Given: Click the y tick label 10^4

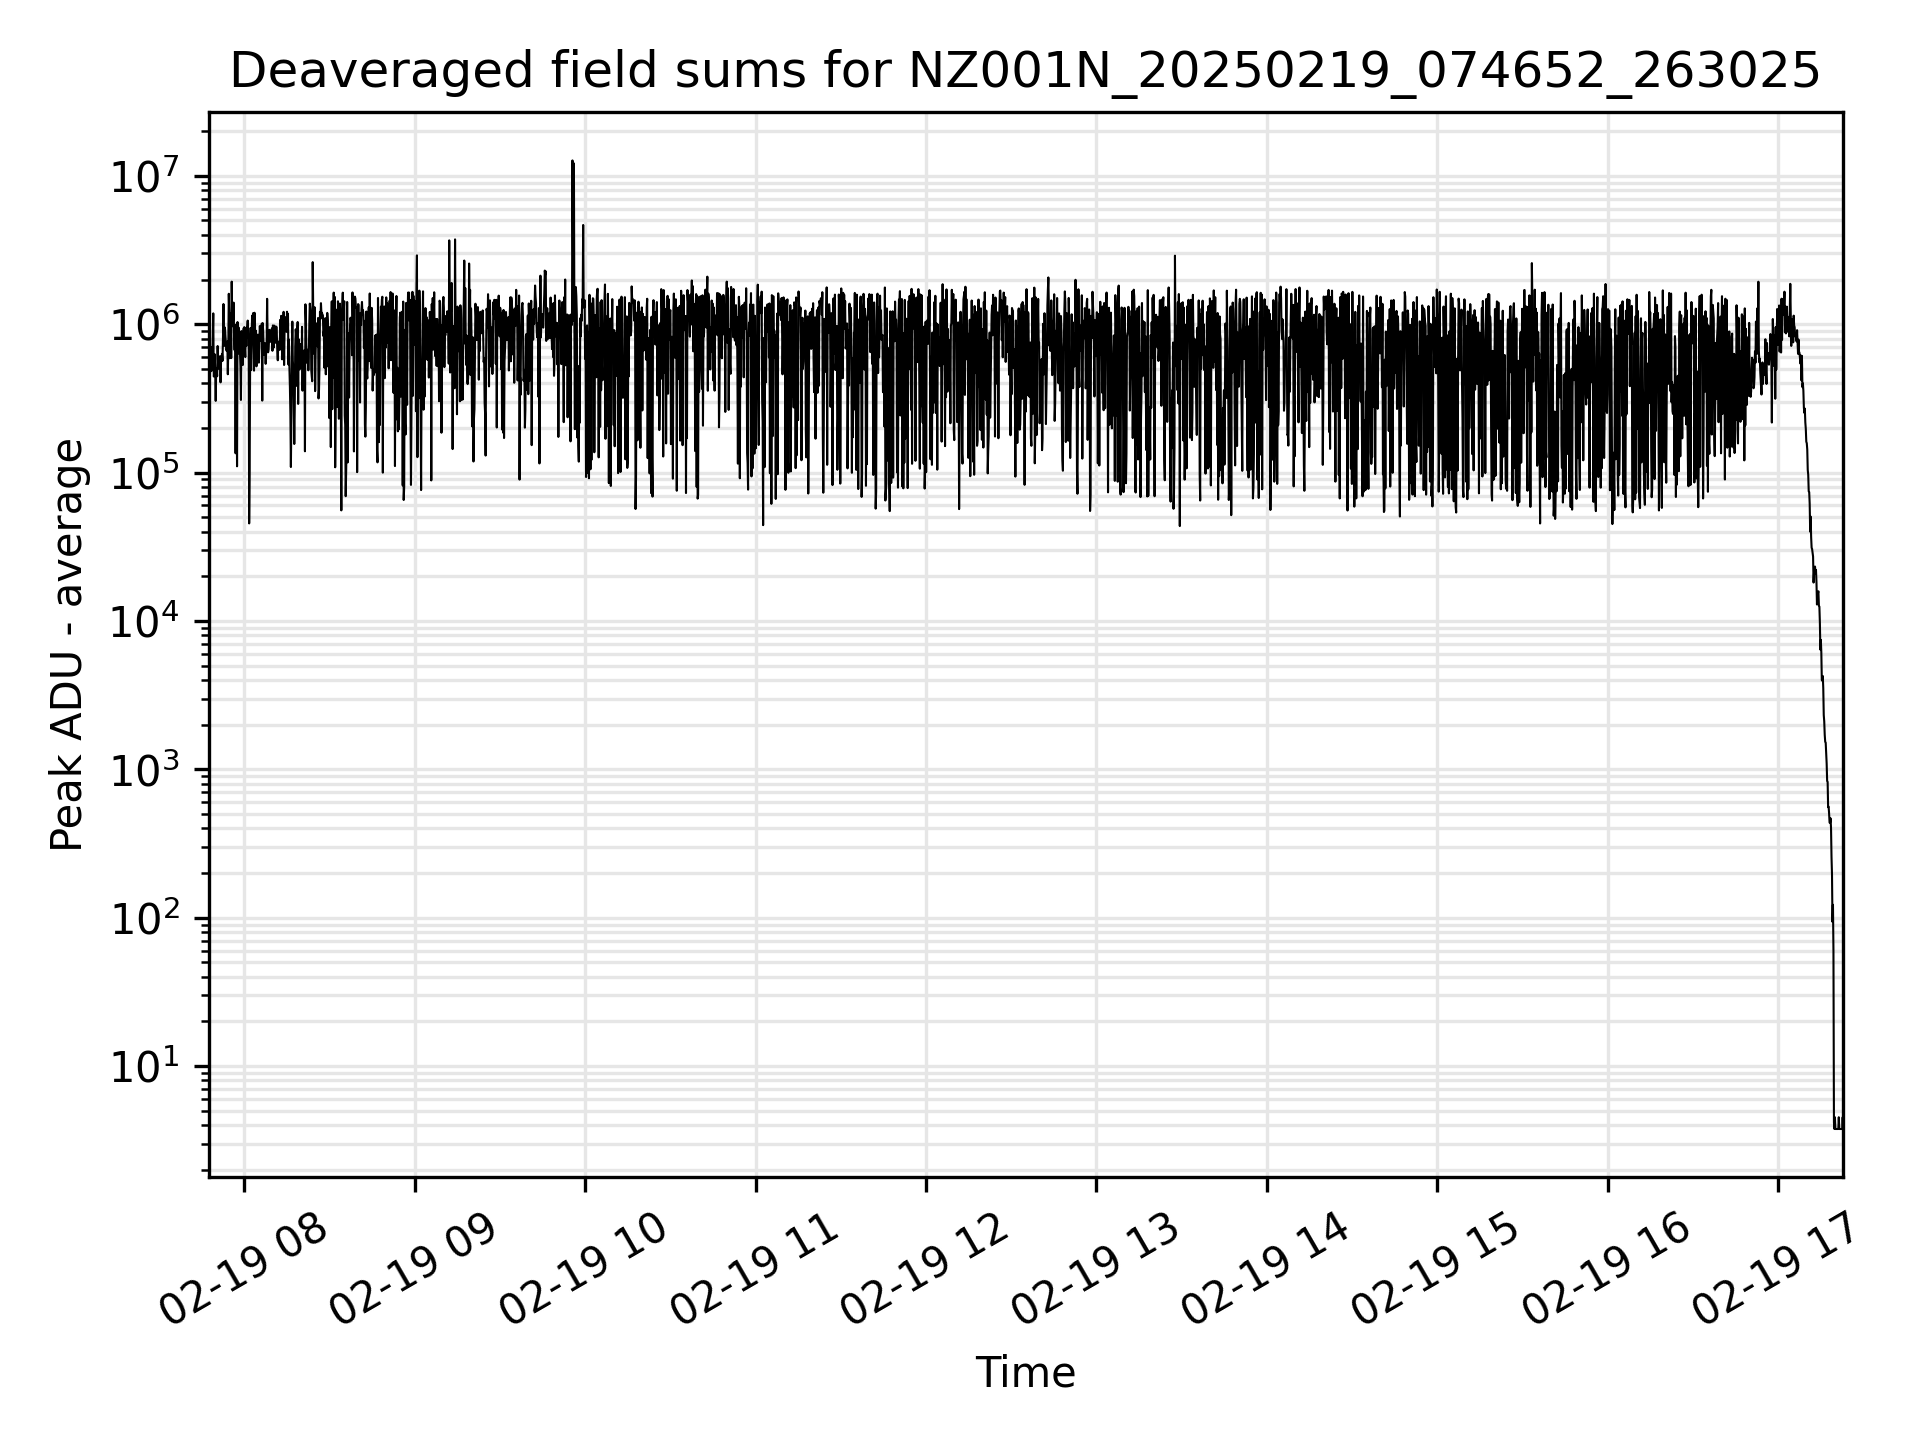Looking at the screenshot, I should [x=146, y=620].
